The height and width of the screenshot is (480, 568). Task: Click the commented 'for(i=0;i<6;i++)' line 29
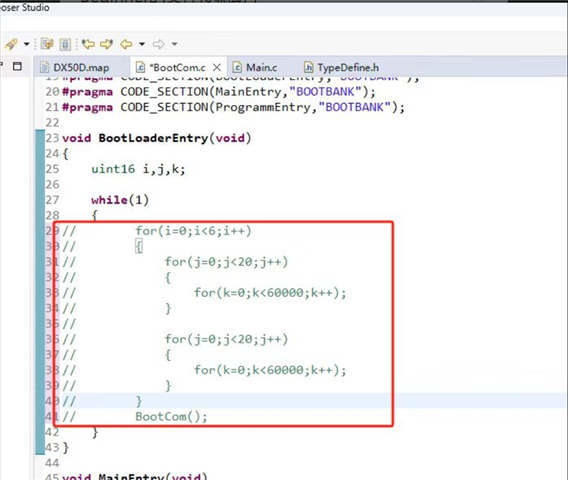(x=193, y=231)
